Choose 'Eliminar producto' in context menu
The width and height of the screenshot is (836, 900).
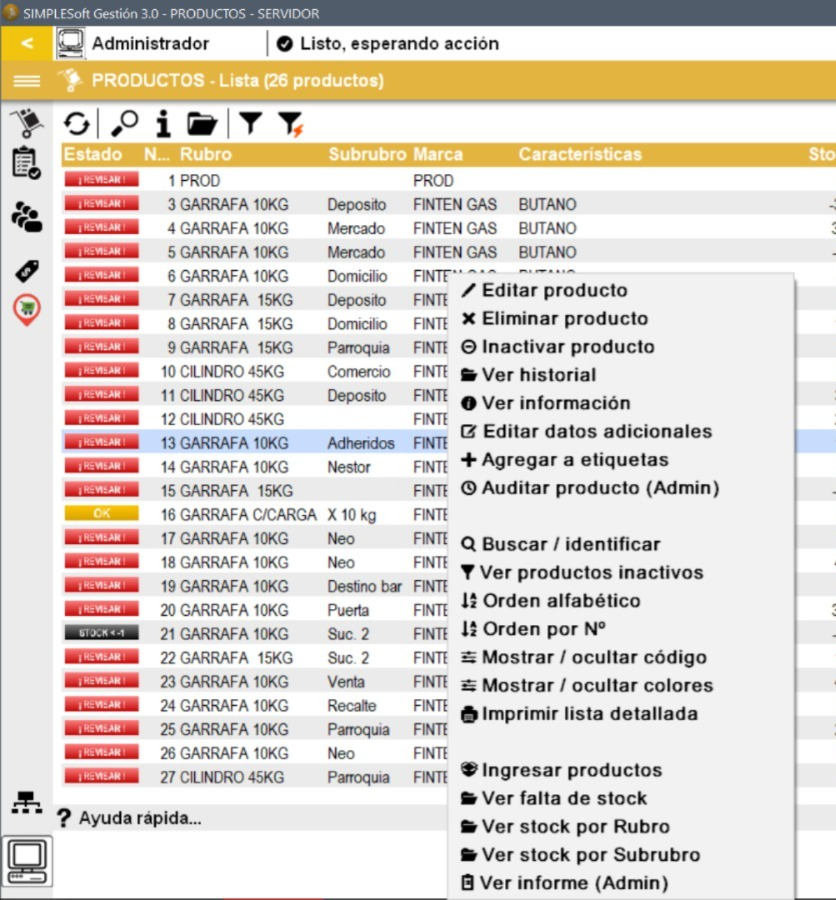coord(564,319)
